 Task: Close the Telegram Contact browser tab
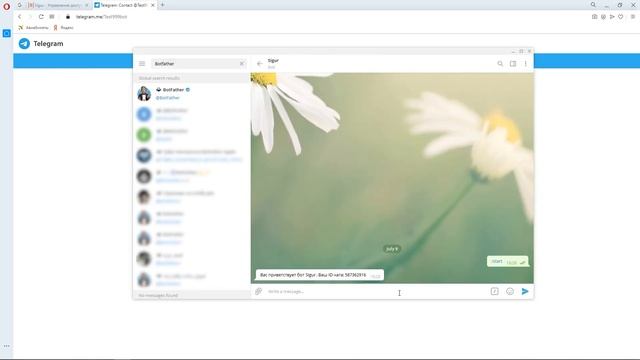[153, 5]
